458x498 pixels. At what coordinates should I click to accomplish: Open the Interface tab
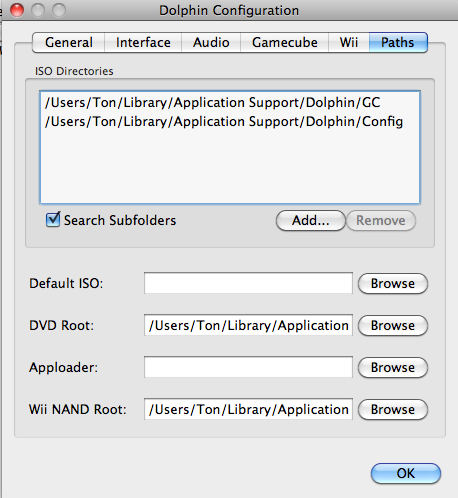(x=143, y=43)
